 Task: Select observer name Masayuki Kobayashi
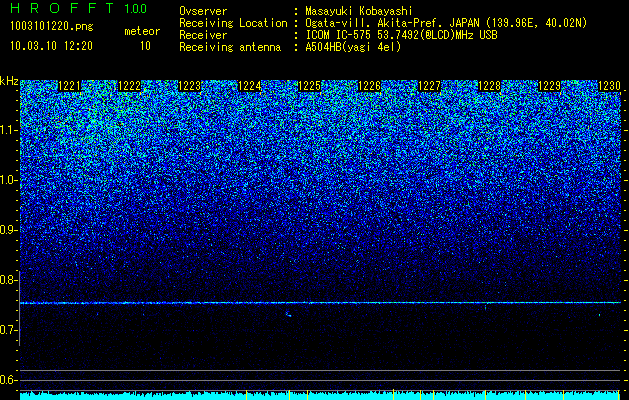pos(359,11)
